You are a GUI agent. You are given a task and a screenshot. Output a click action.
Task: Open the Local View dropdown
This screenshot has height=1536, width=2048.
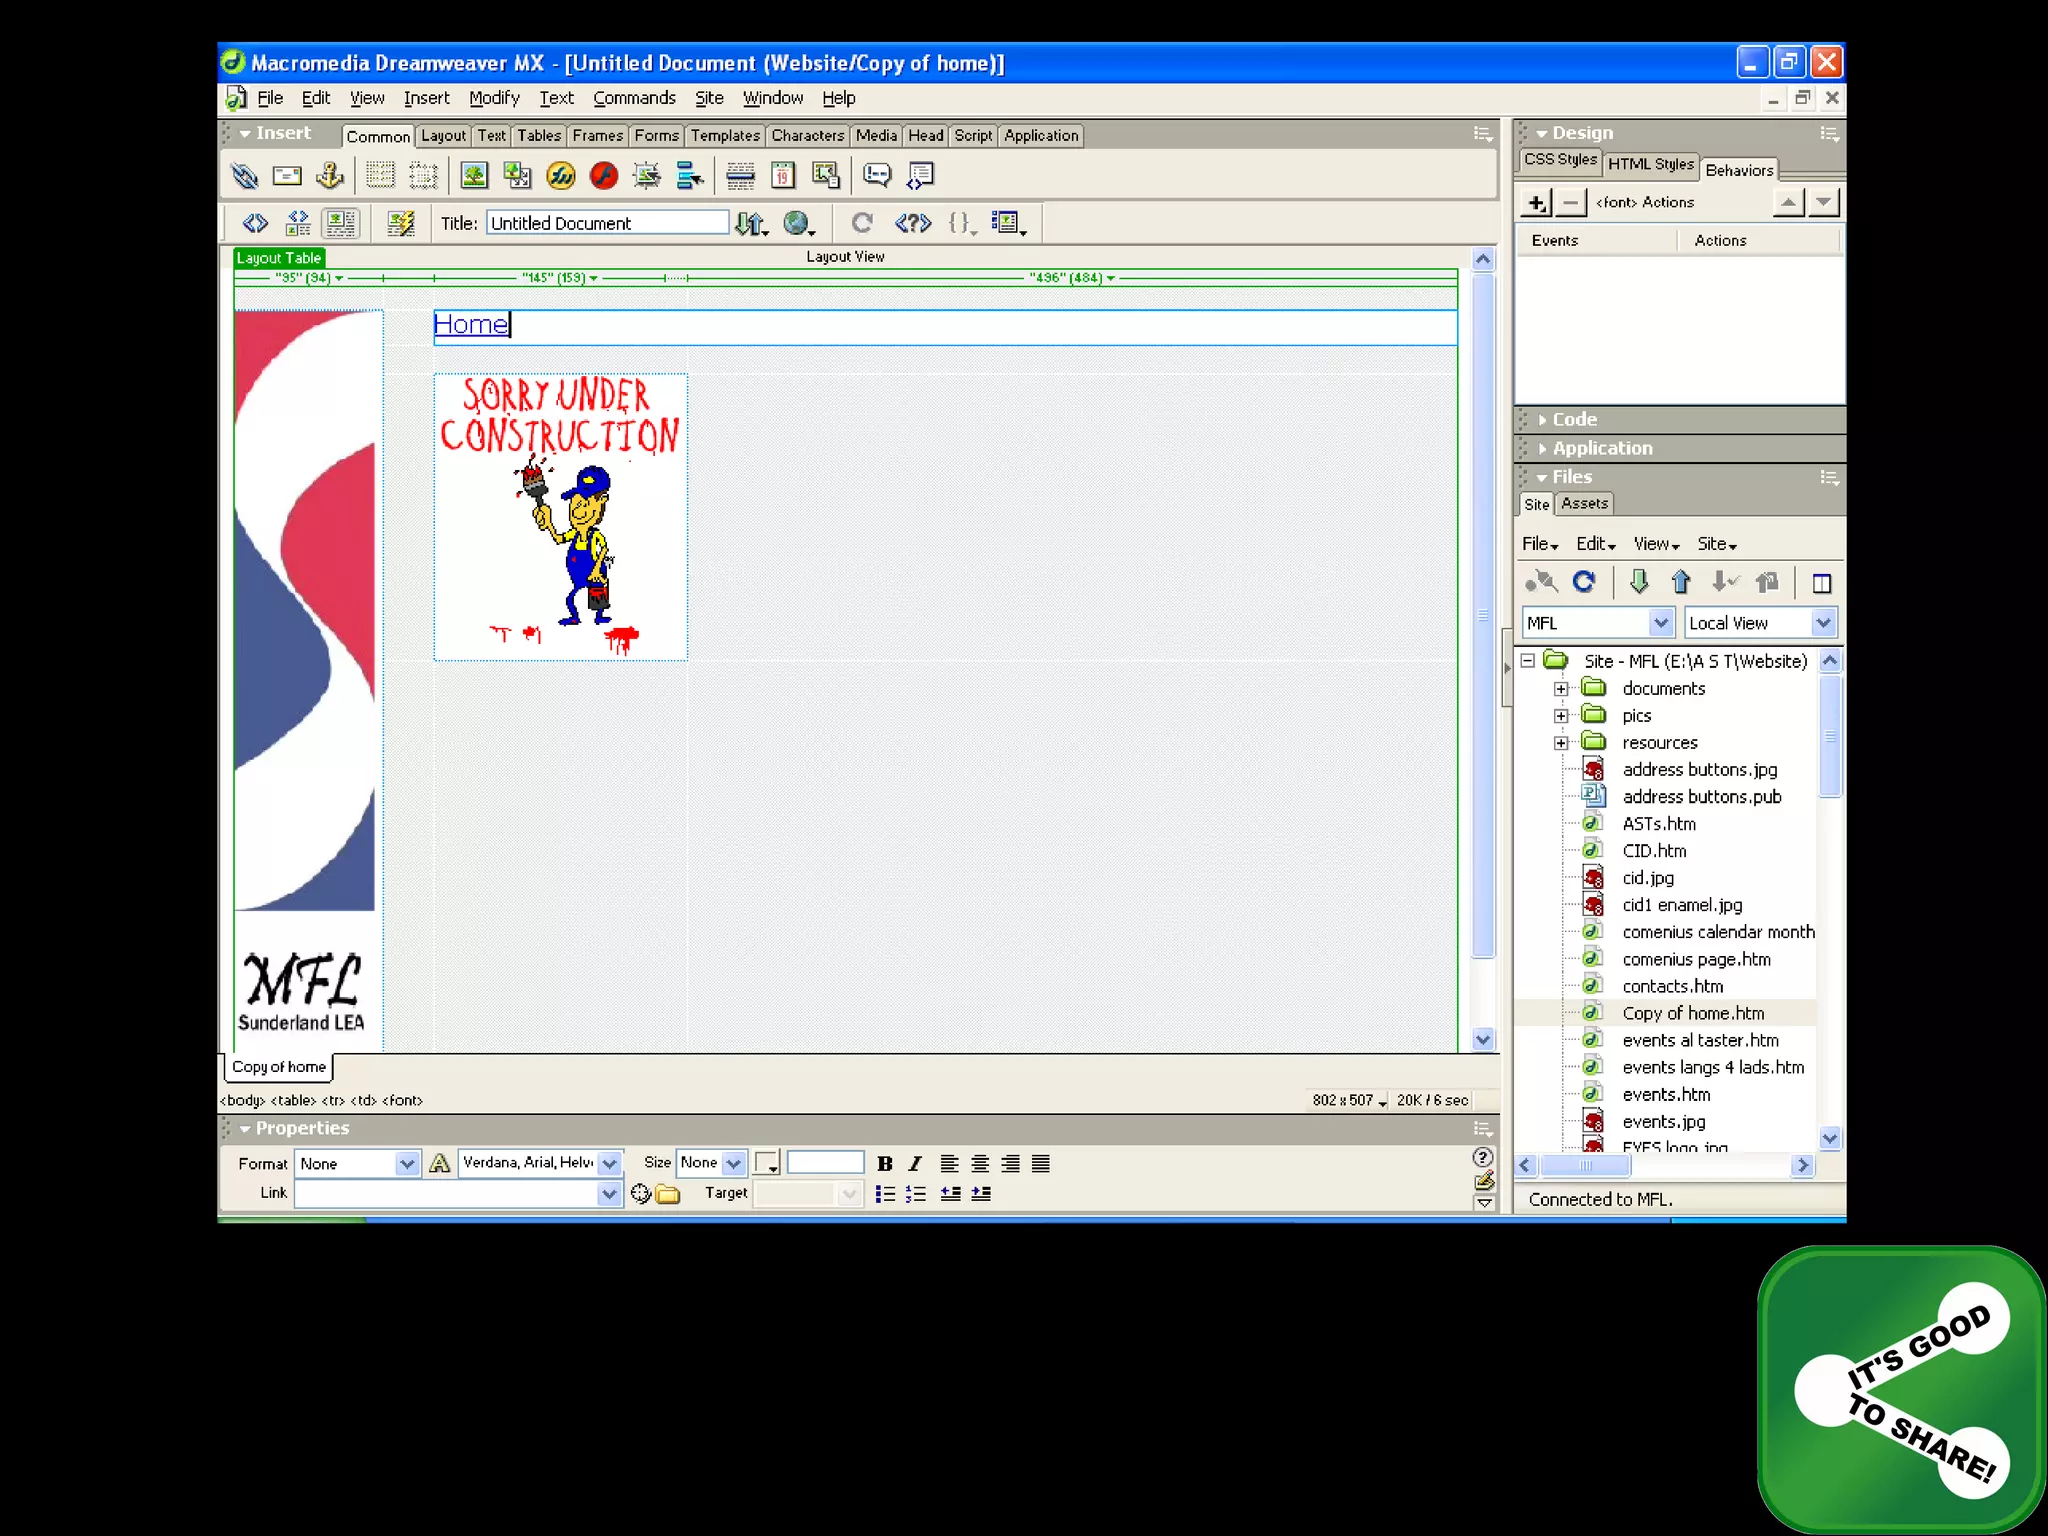coord(1822,623)
